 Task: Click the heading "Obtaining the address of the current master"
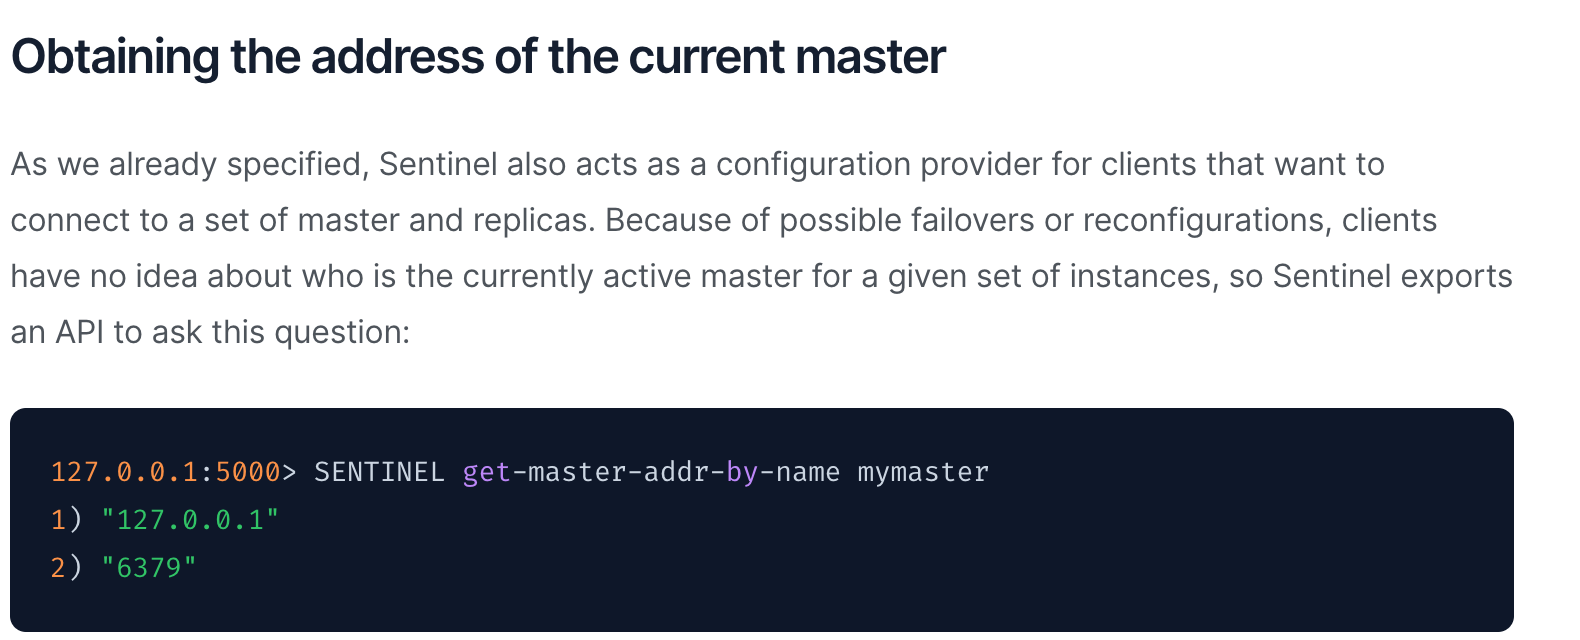478,57
